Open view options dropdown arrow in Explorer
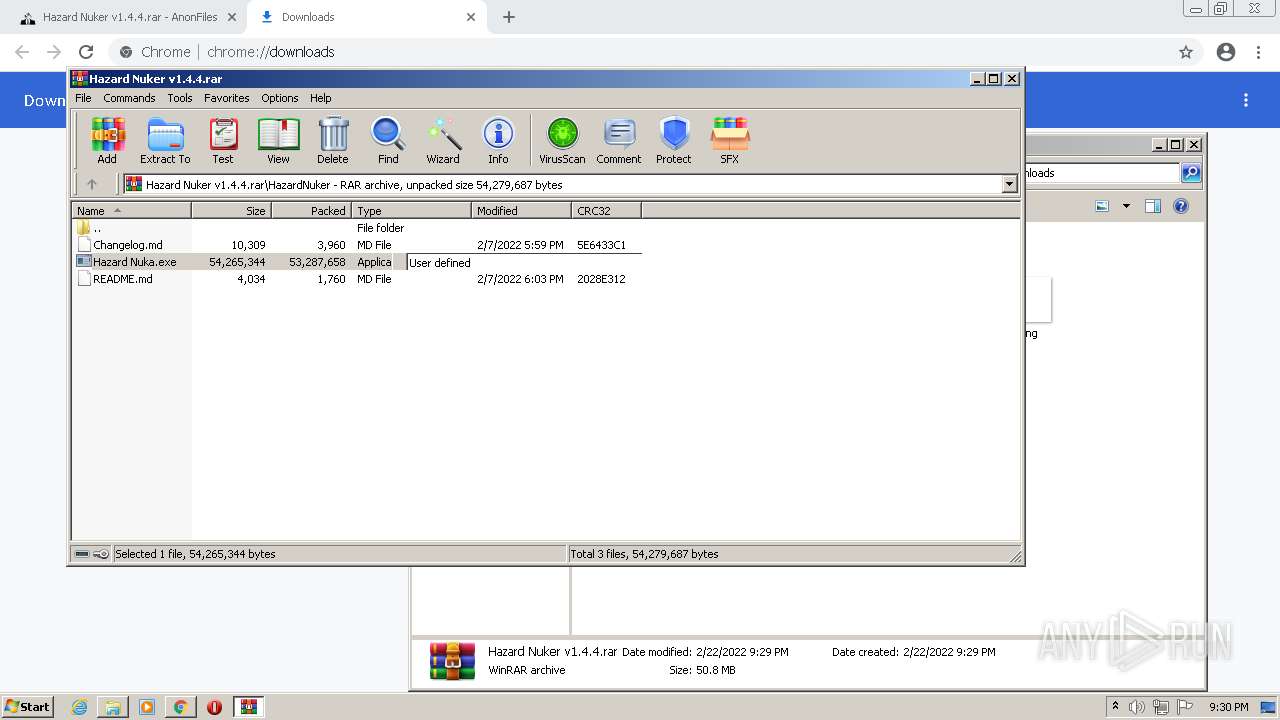Viewport: 1280px width, 720px height. point(1126,206)
